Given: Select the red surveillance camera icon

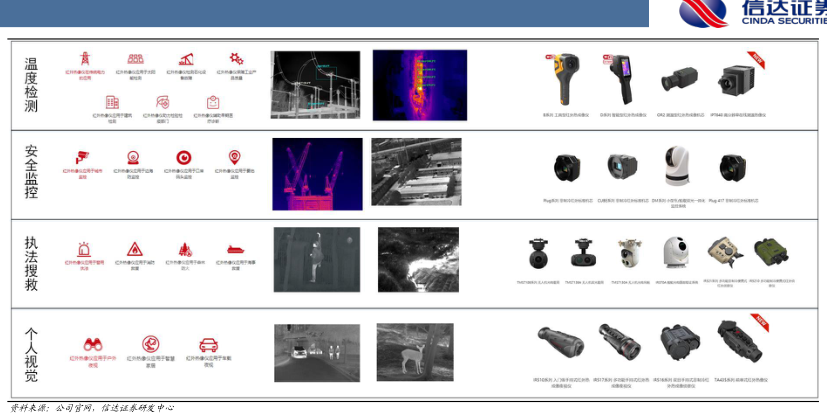Looking at the screenshot, I should coord(83,157).
